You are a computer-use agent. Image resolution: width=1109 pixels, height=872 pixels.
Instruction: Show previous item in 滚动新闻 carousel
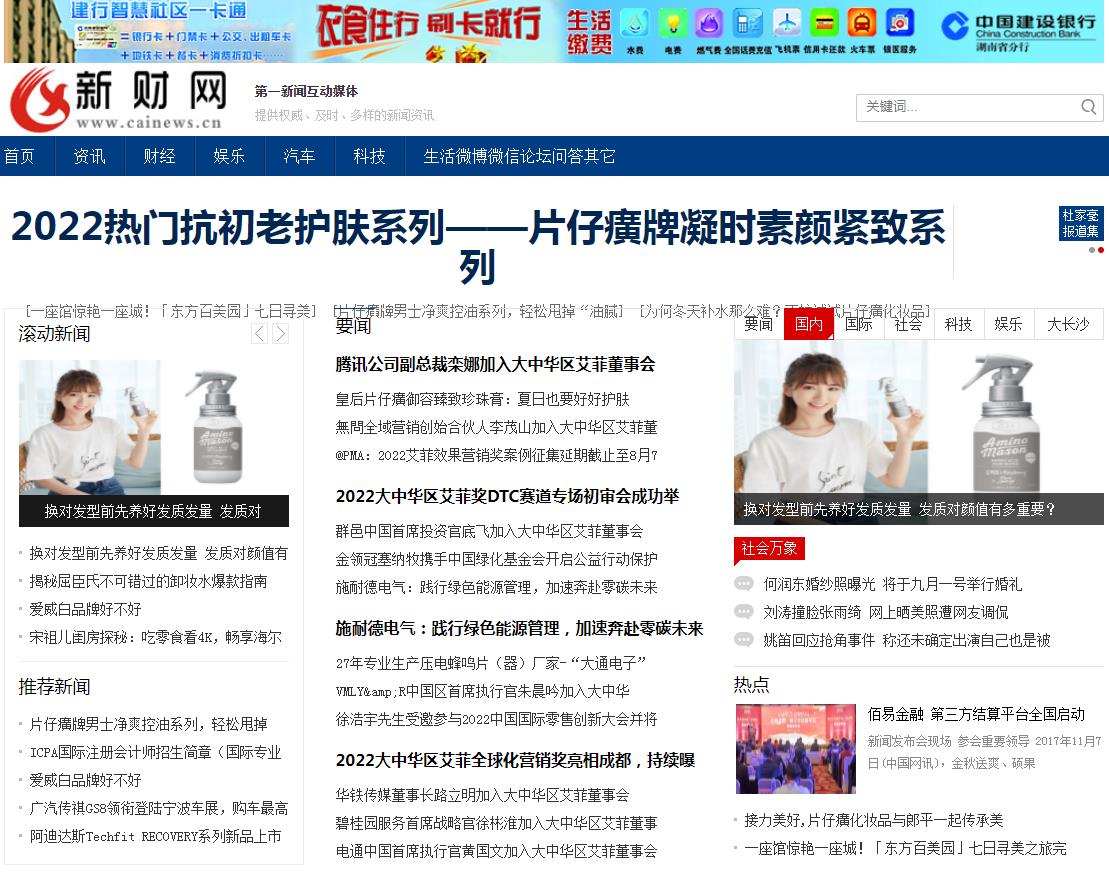pos(260,334)
